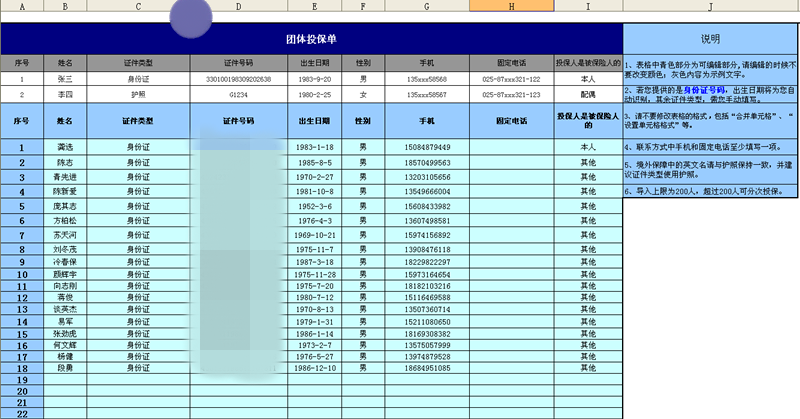Select phone number cell 15116469588
Viewport: 800px width, 419px height.
427,297
